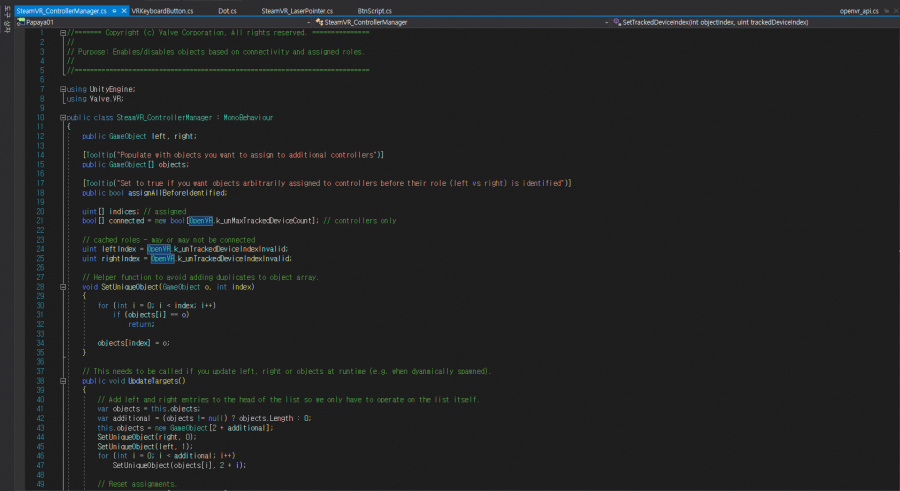Select the openvr_api.cs preview tab
This screenshot has height=491, width=900.
coord(859,11)
